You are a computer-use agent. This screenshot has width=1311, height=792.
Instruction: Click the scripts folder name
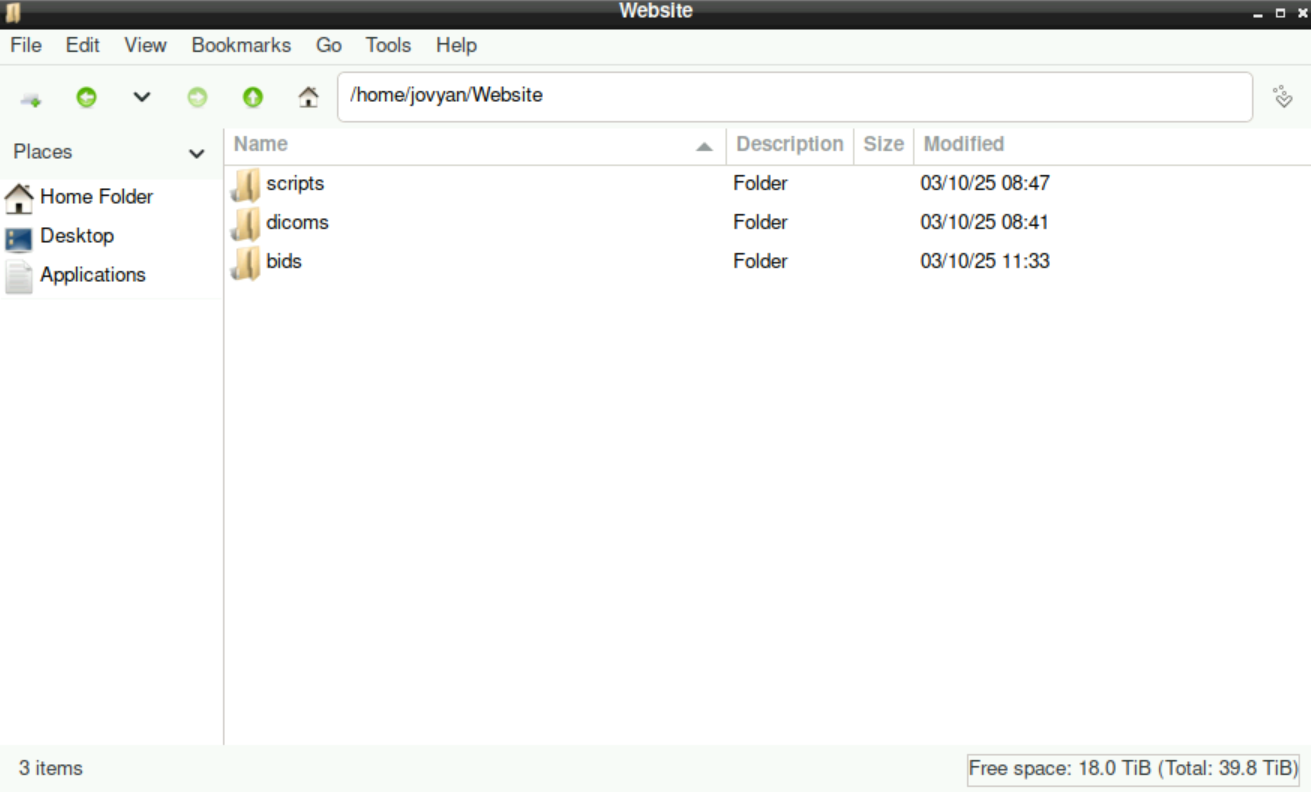[x=295, y=184]
